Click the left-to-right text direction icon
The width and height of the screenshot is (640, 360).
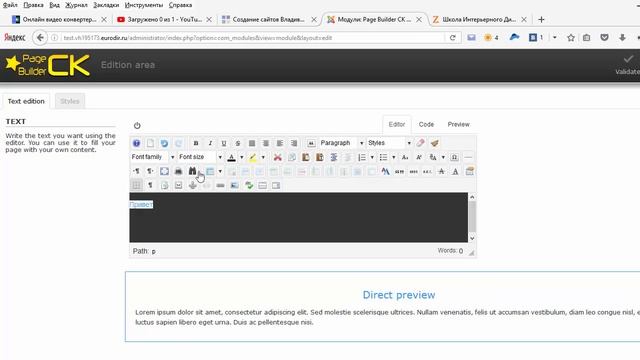(136, 171)
